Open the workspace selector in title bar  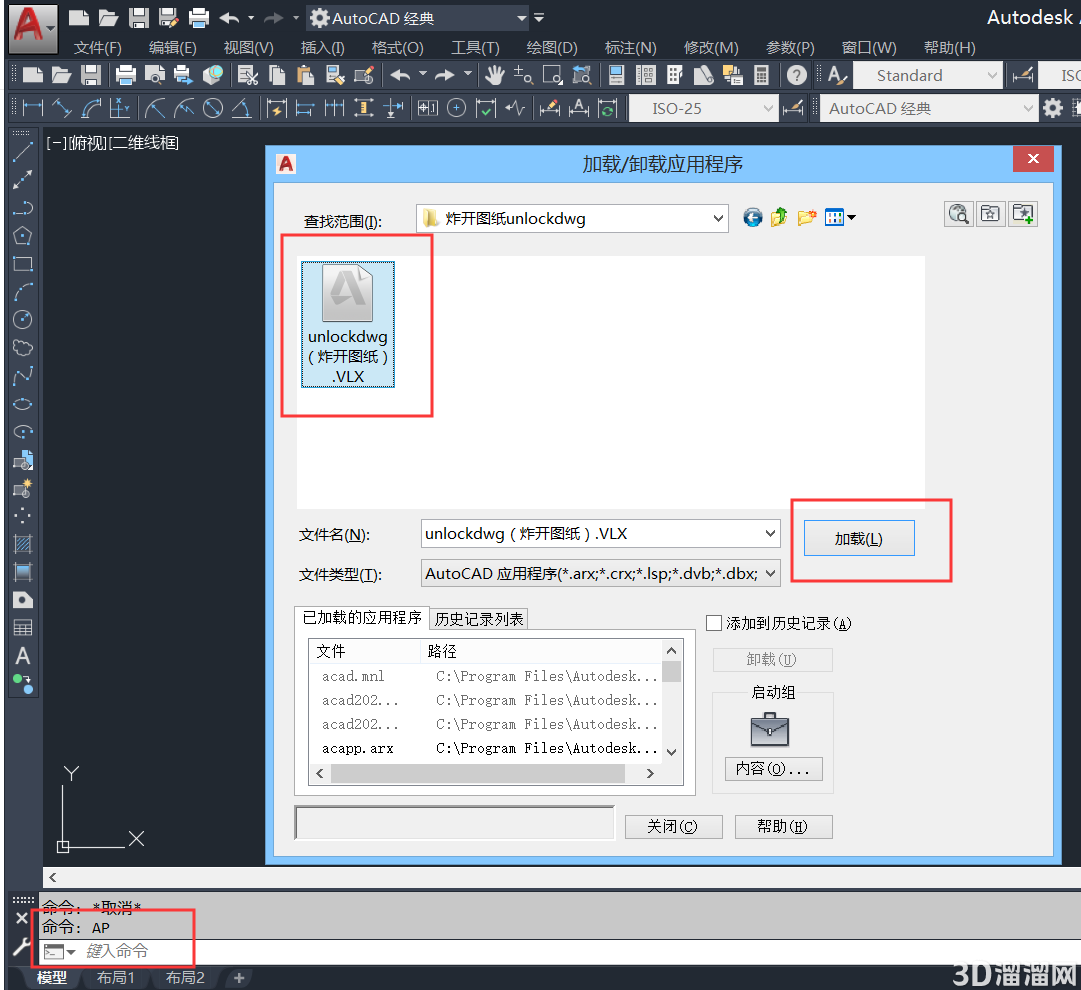(418, 18)
